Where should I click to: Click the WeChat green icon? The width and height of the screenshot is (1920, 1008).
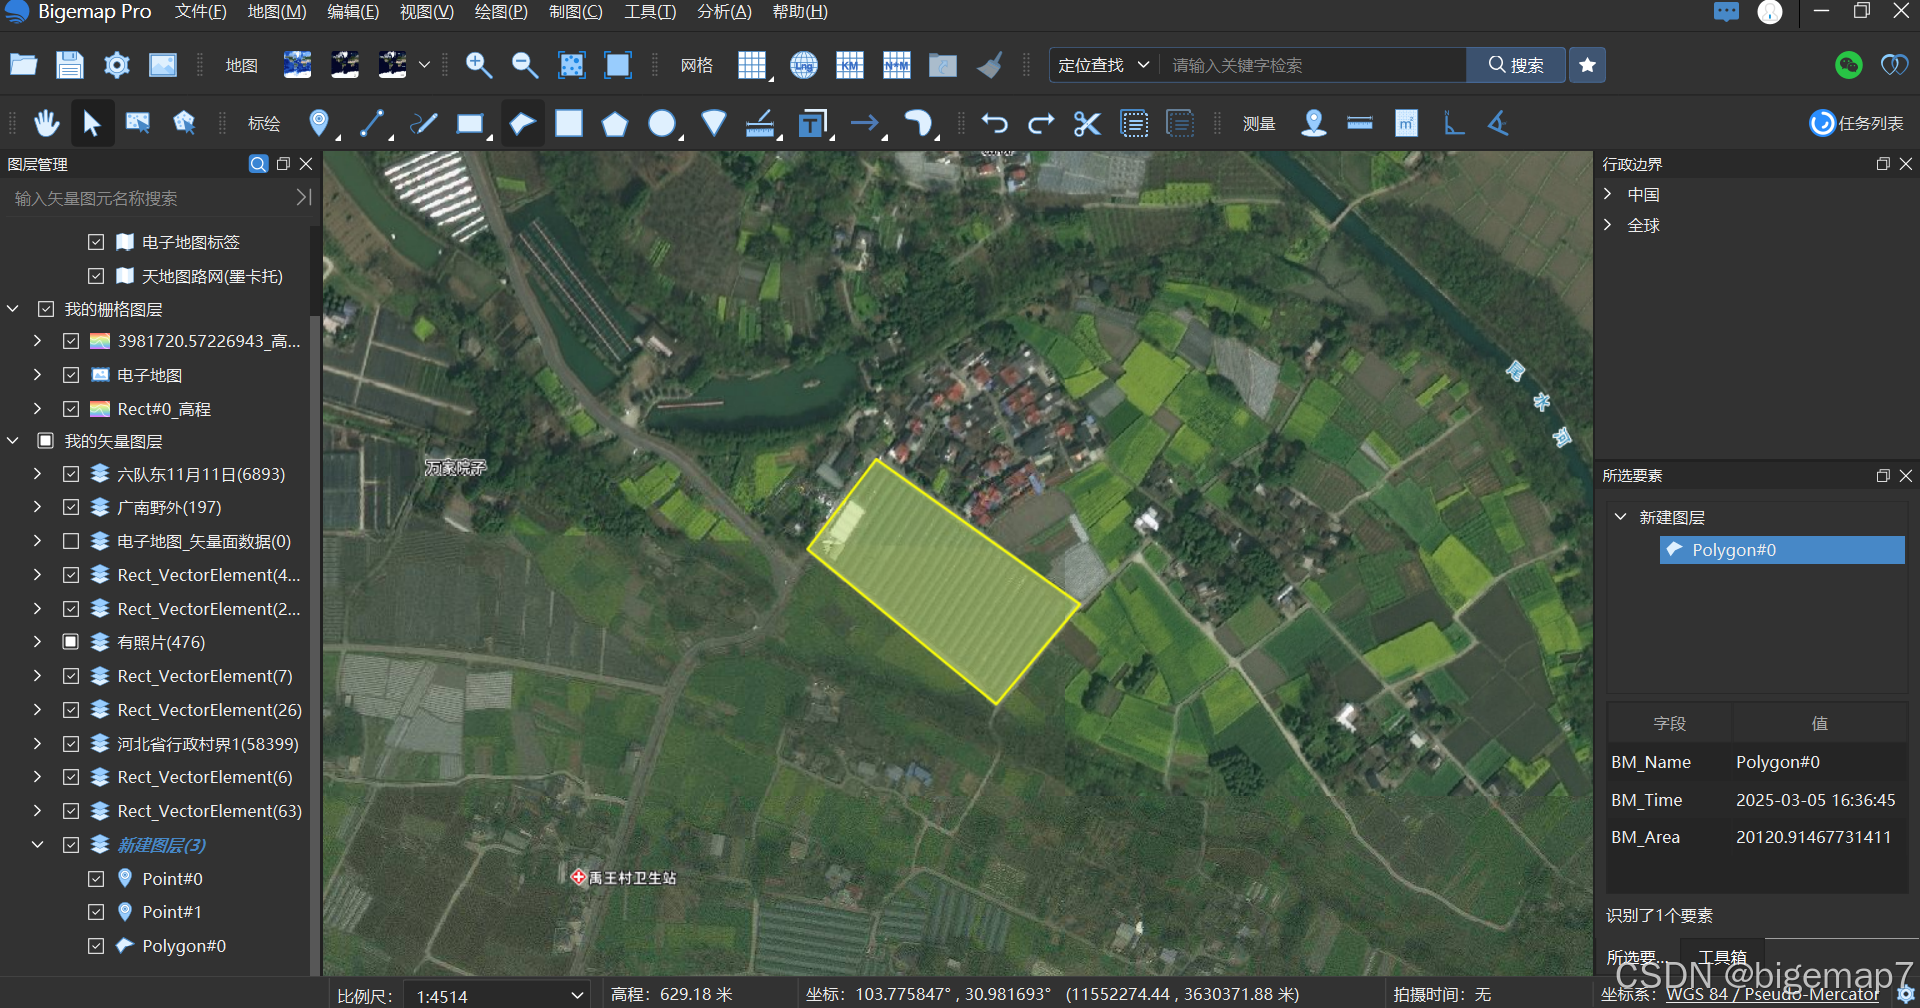tap(1849, 65)
